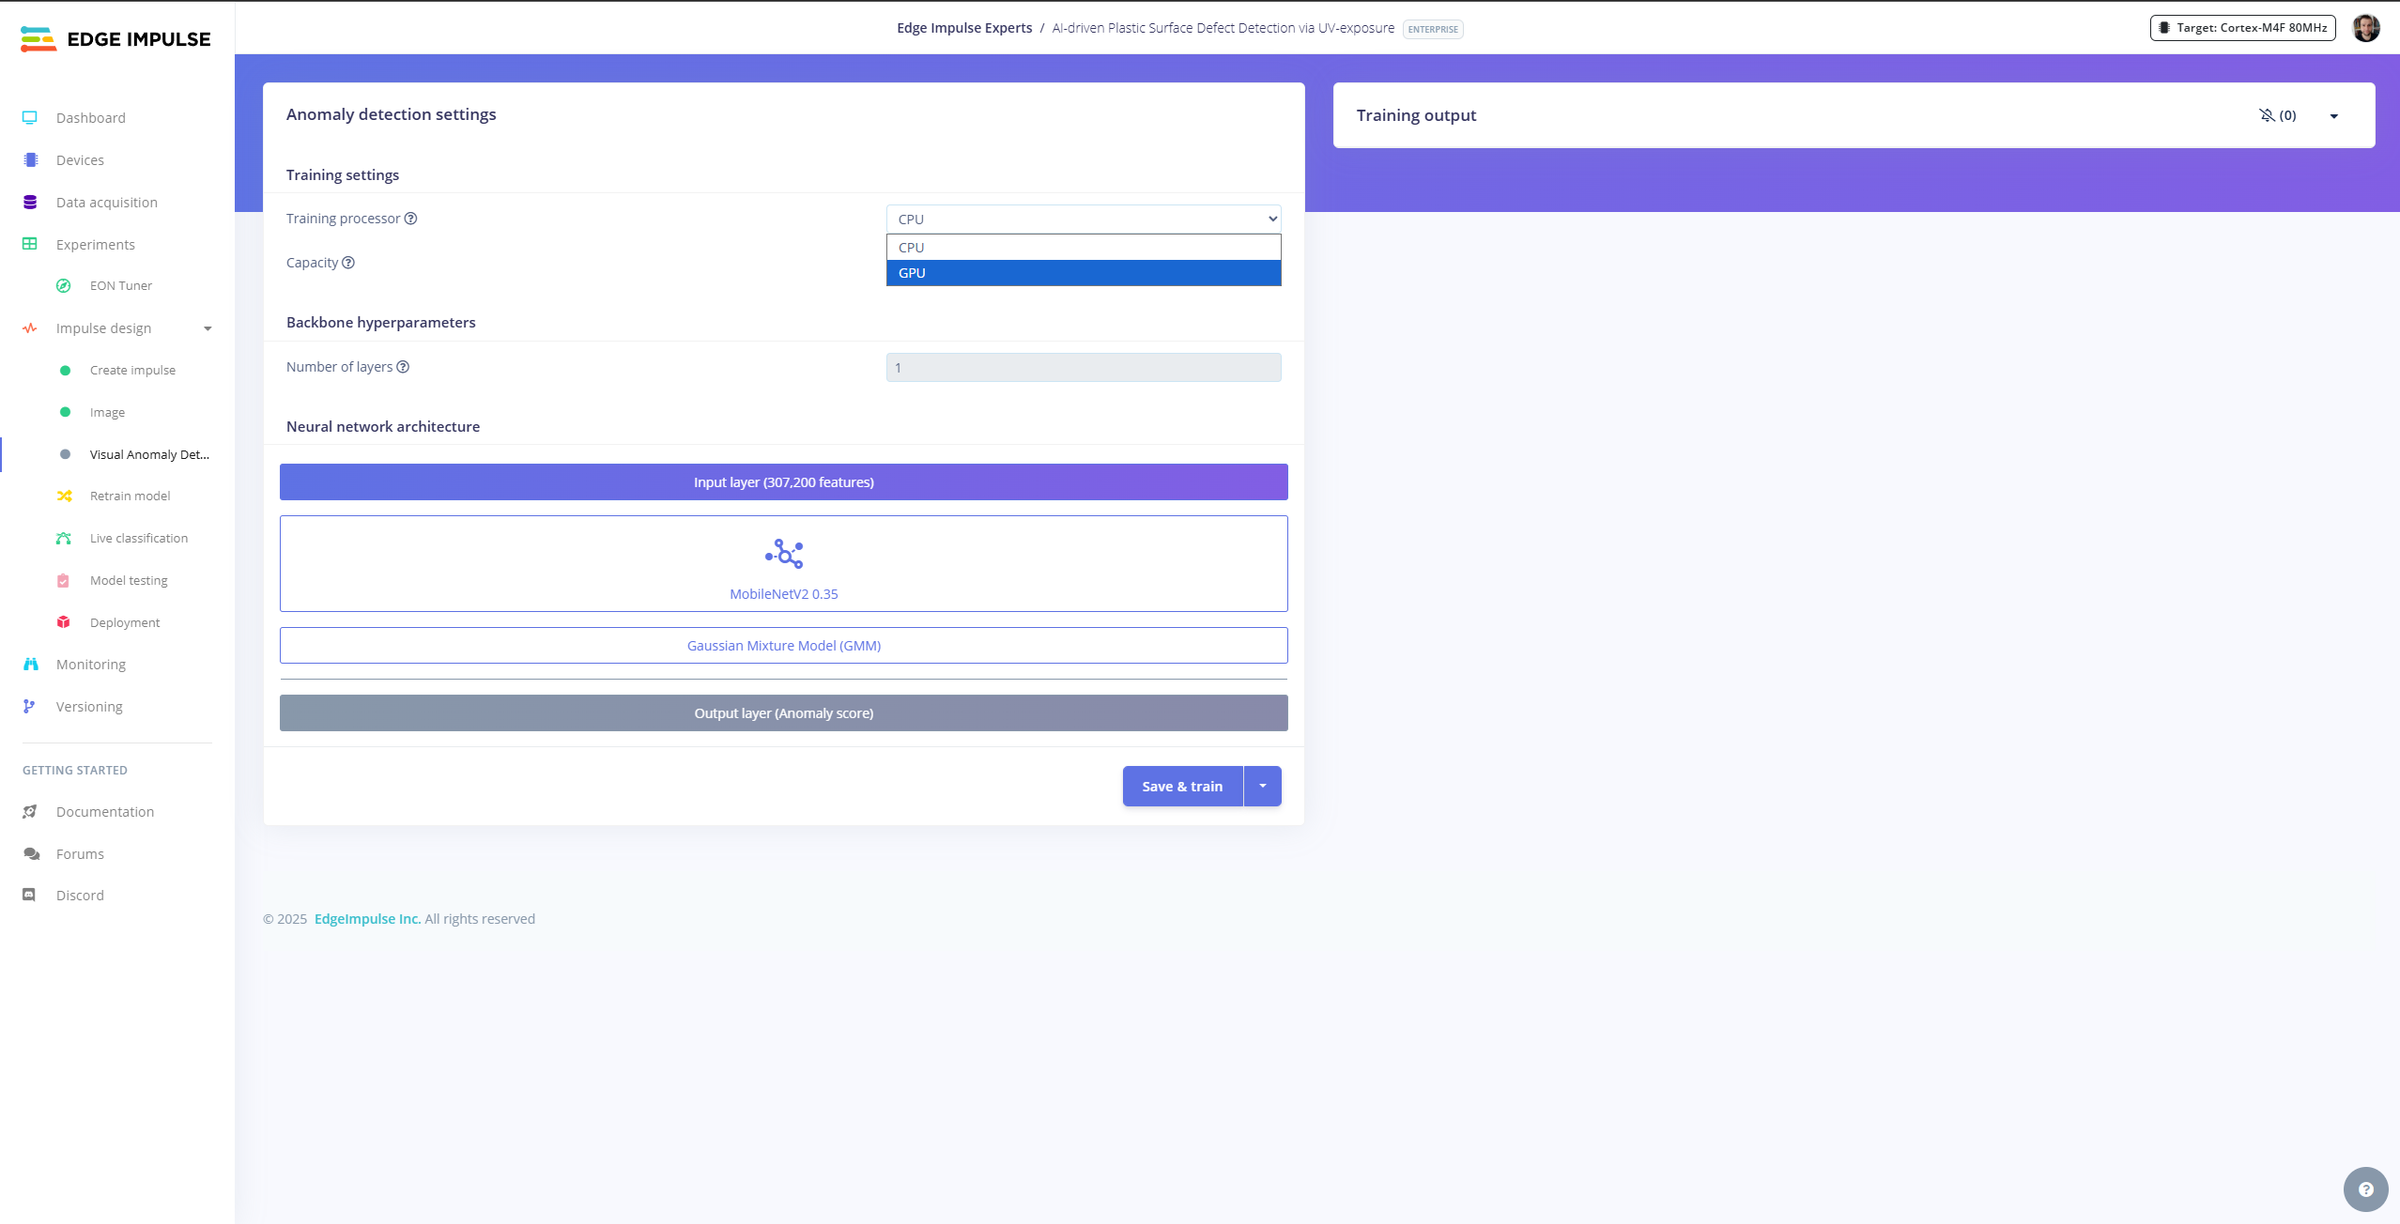Open Model testing in the sidebar

(129, 580)
